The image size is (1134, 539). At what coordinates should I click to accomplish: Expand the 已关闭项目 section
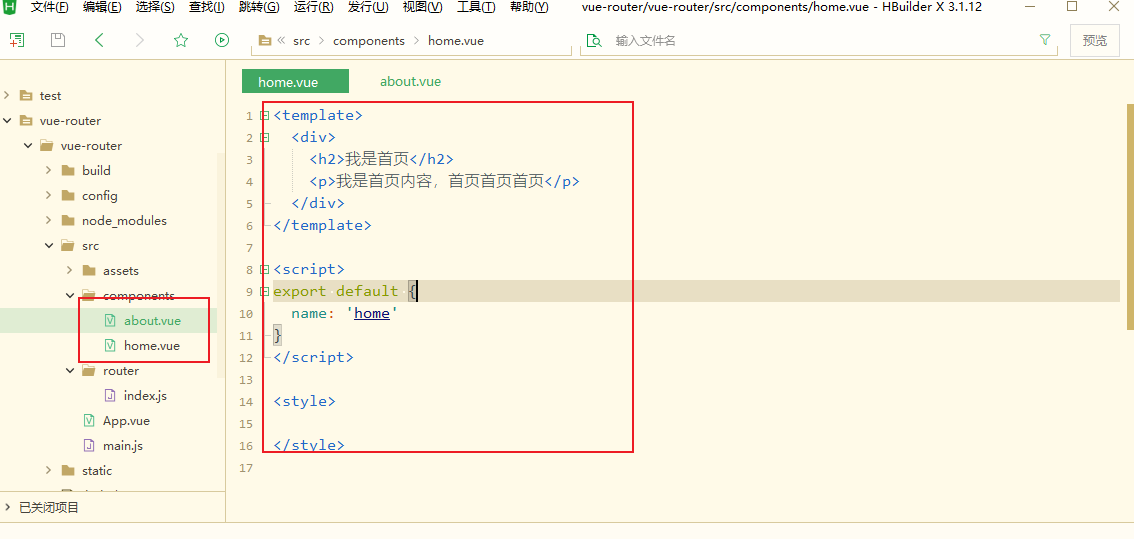click(x=7, y=507)
